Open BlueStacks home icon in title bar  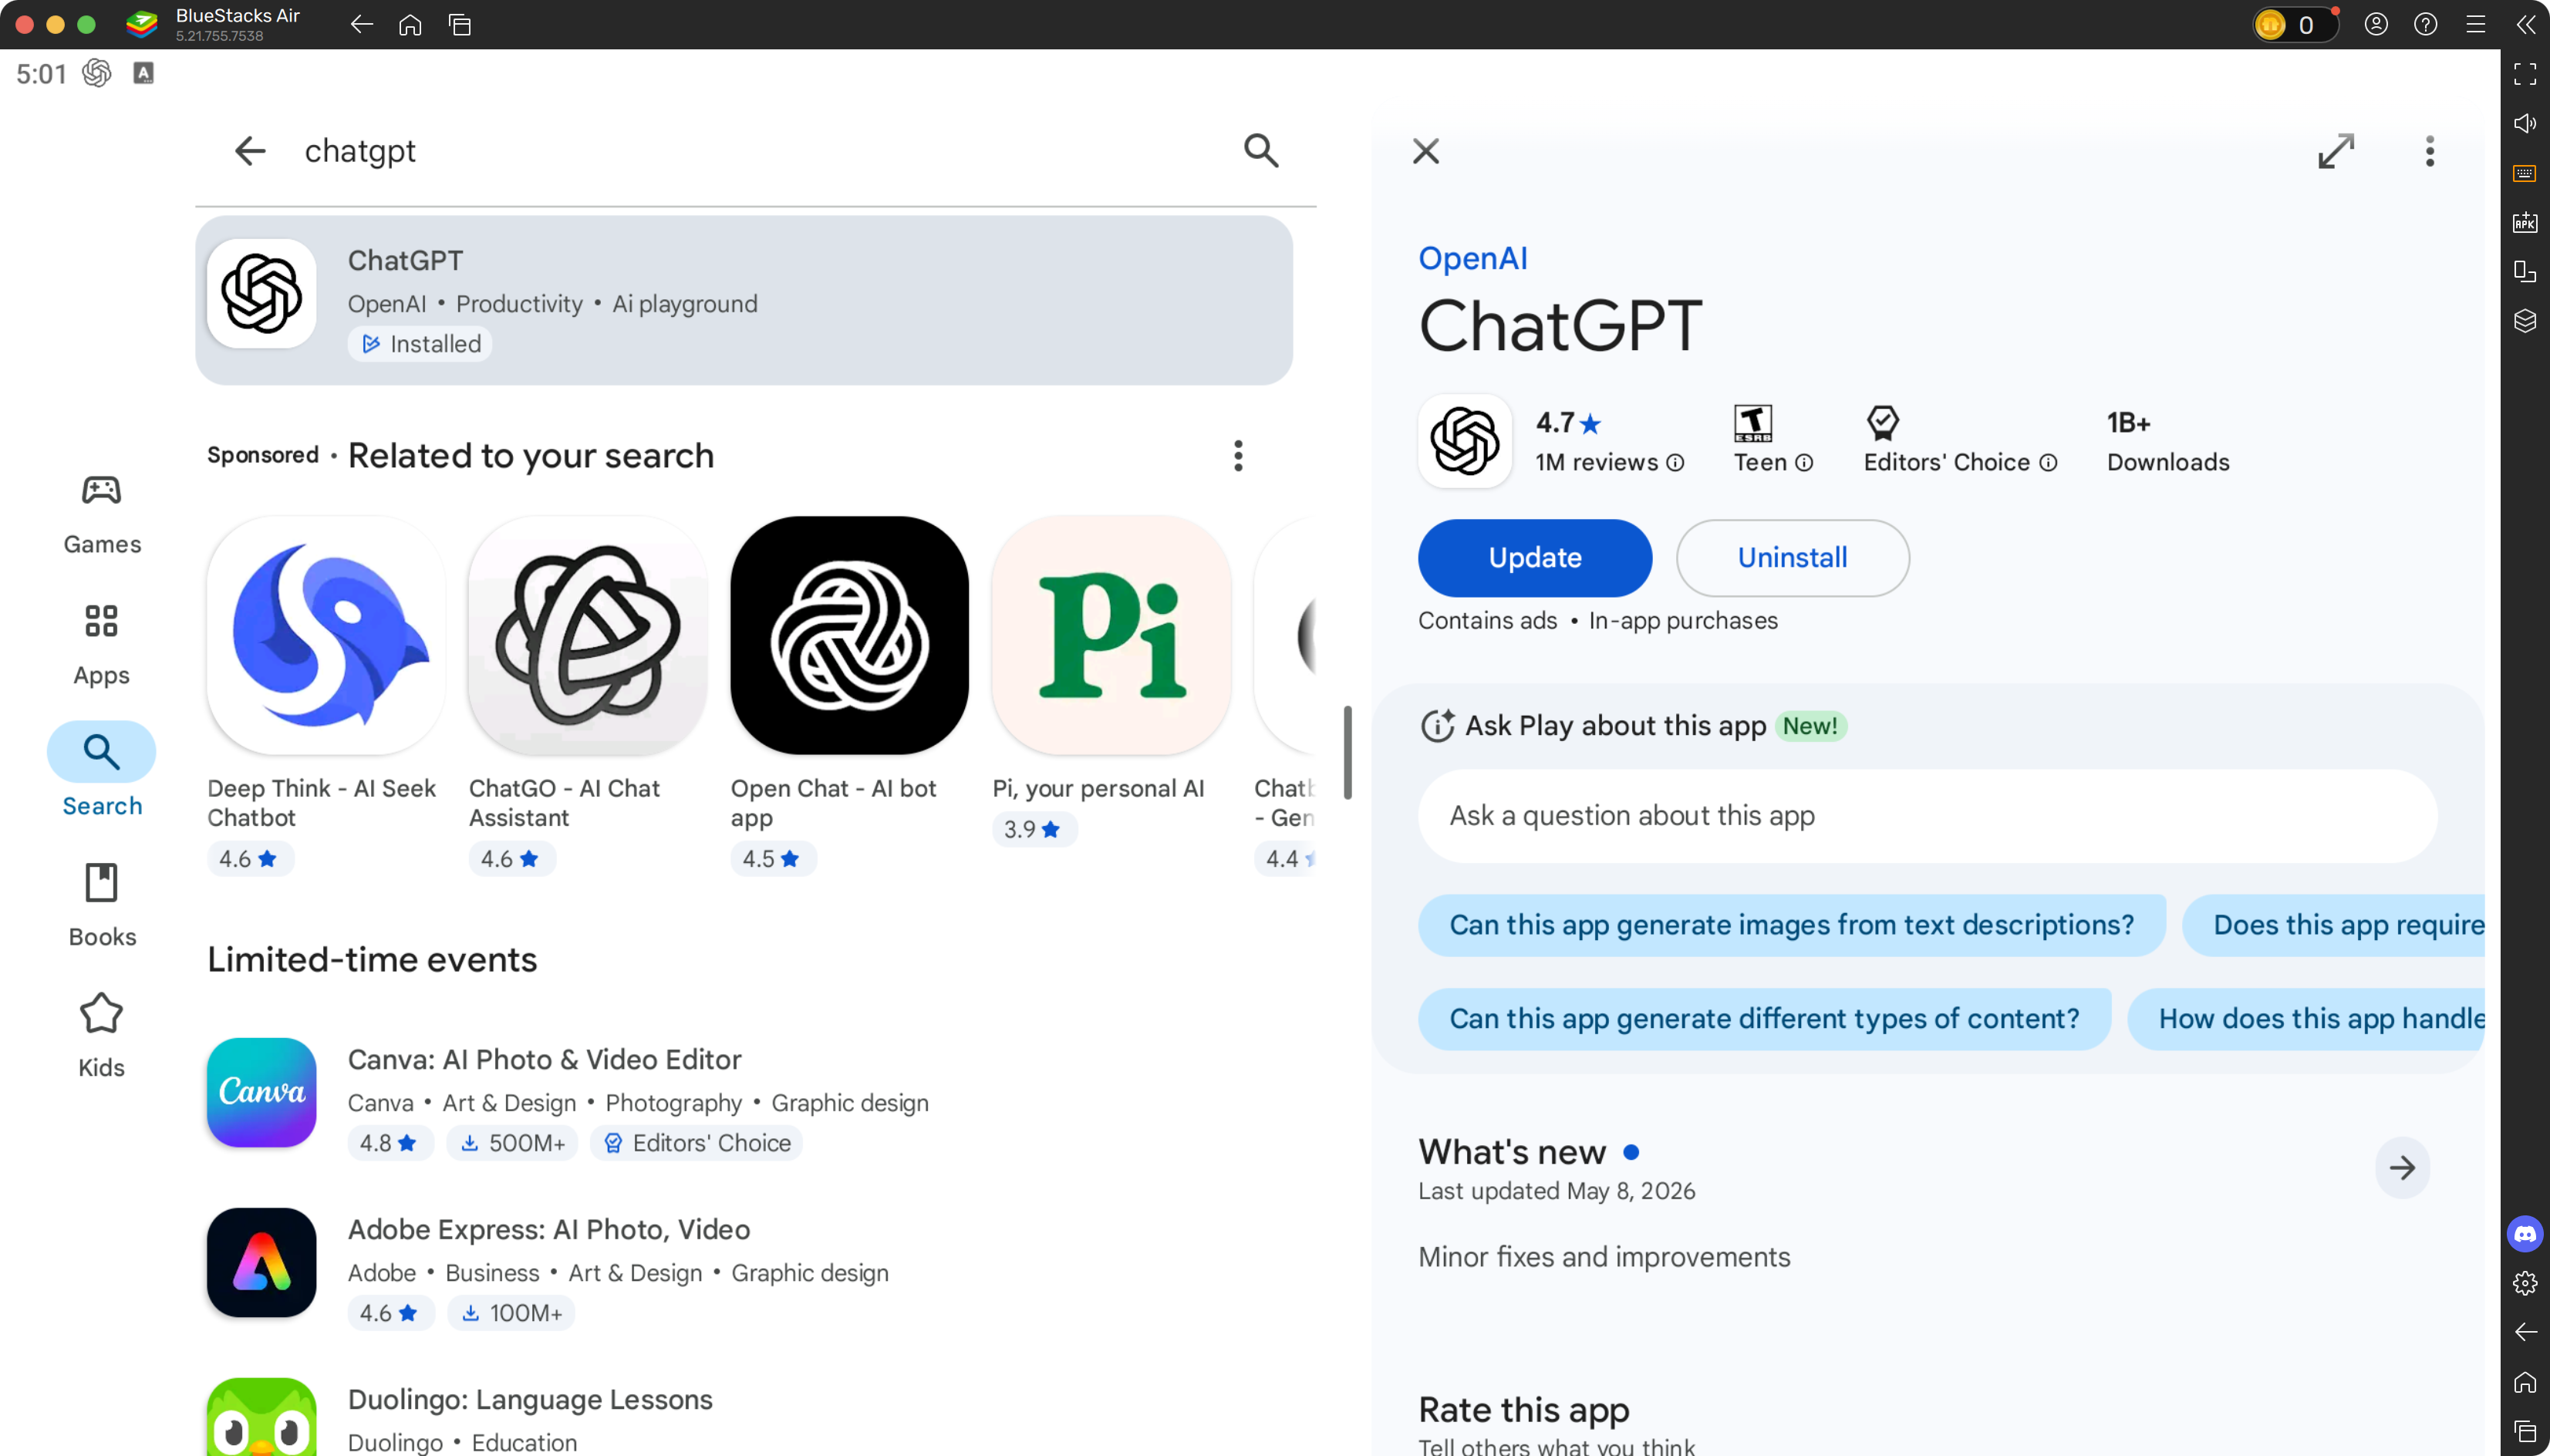(x=410, y=25)
